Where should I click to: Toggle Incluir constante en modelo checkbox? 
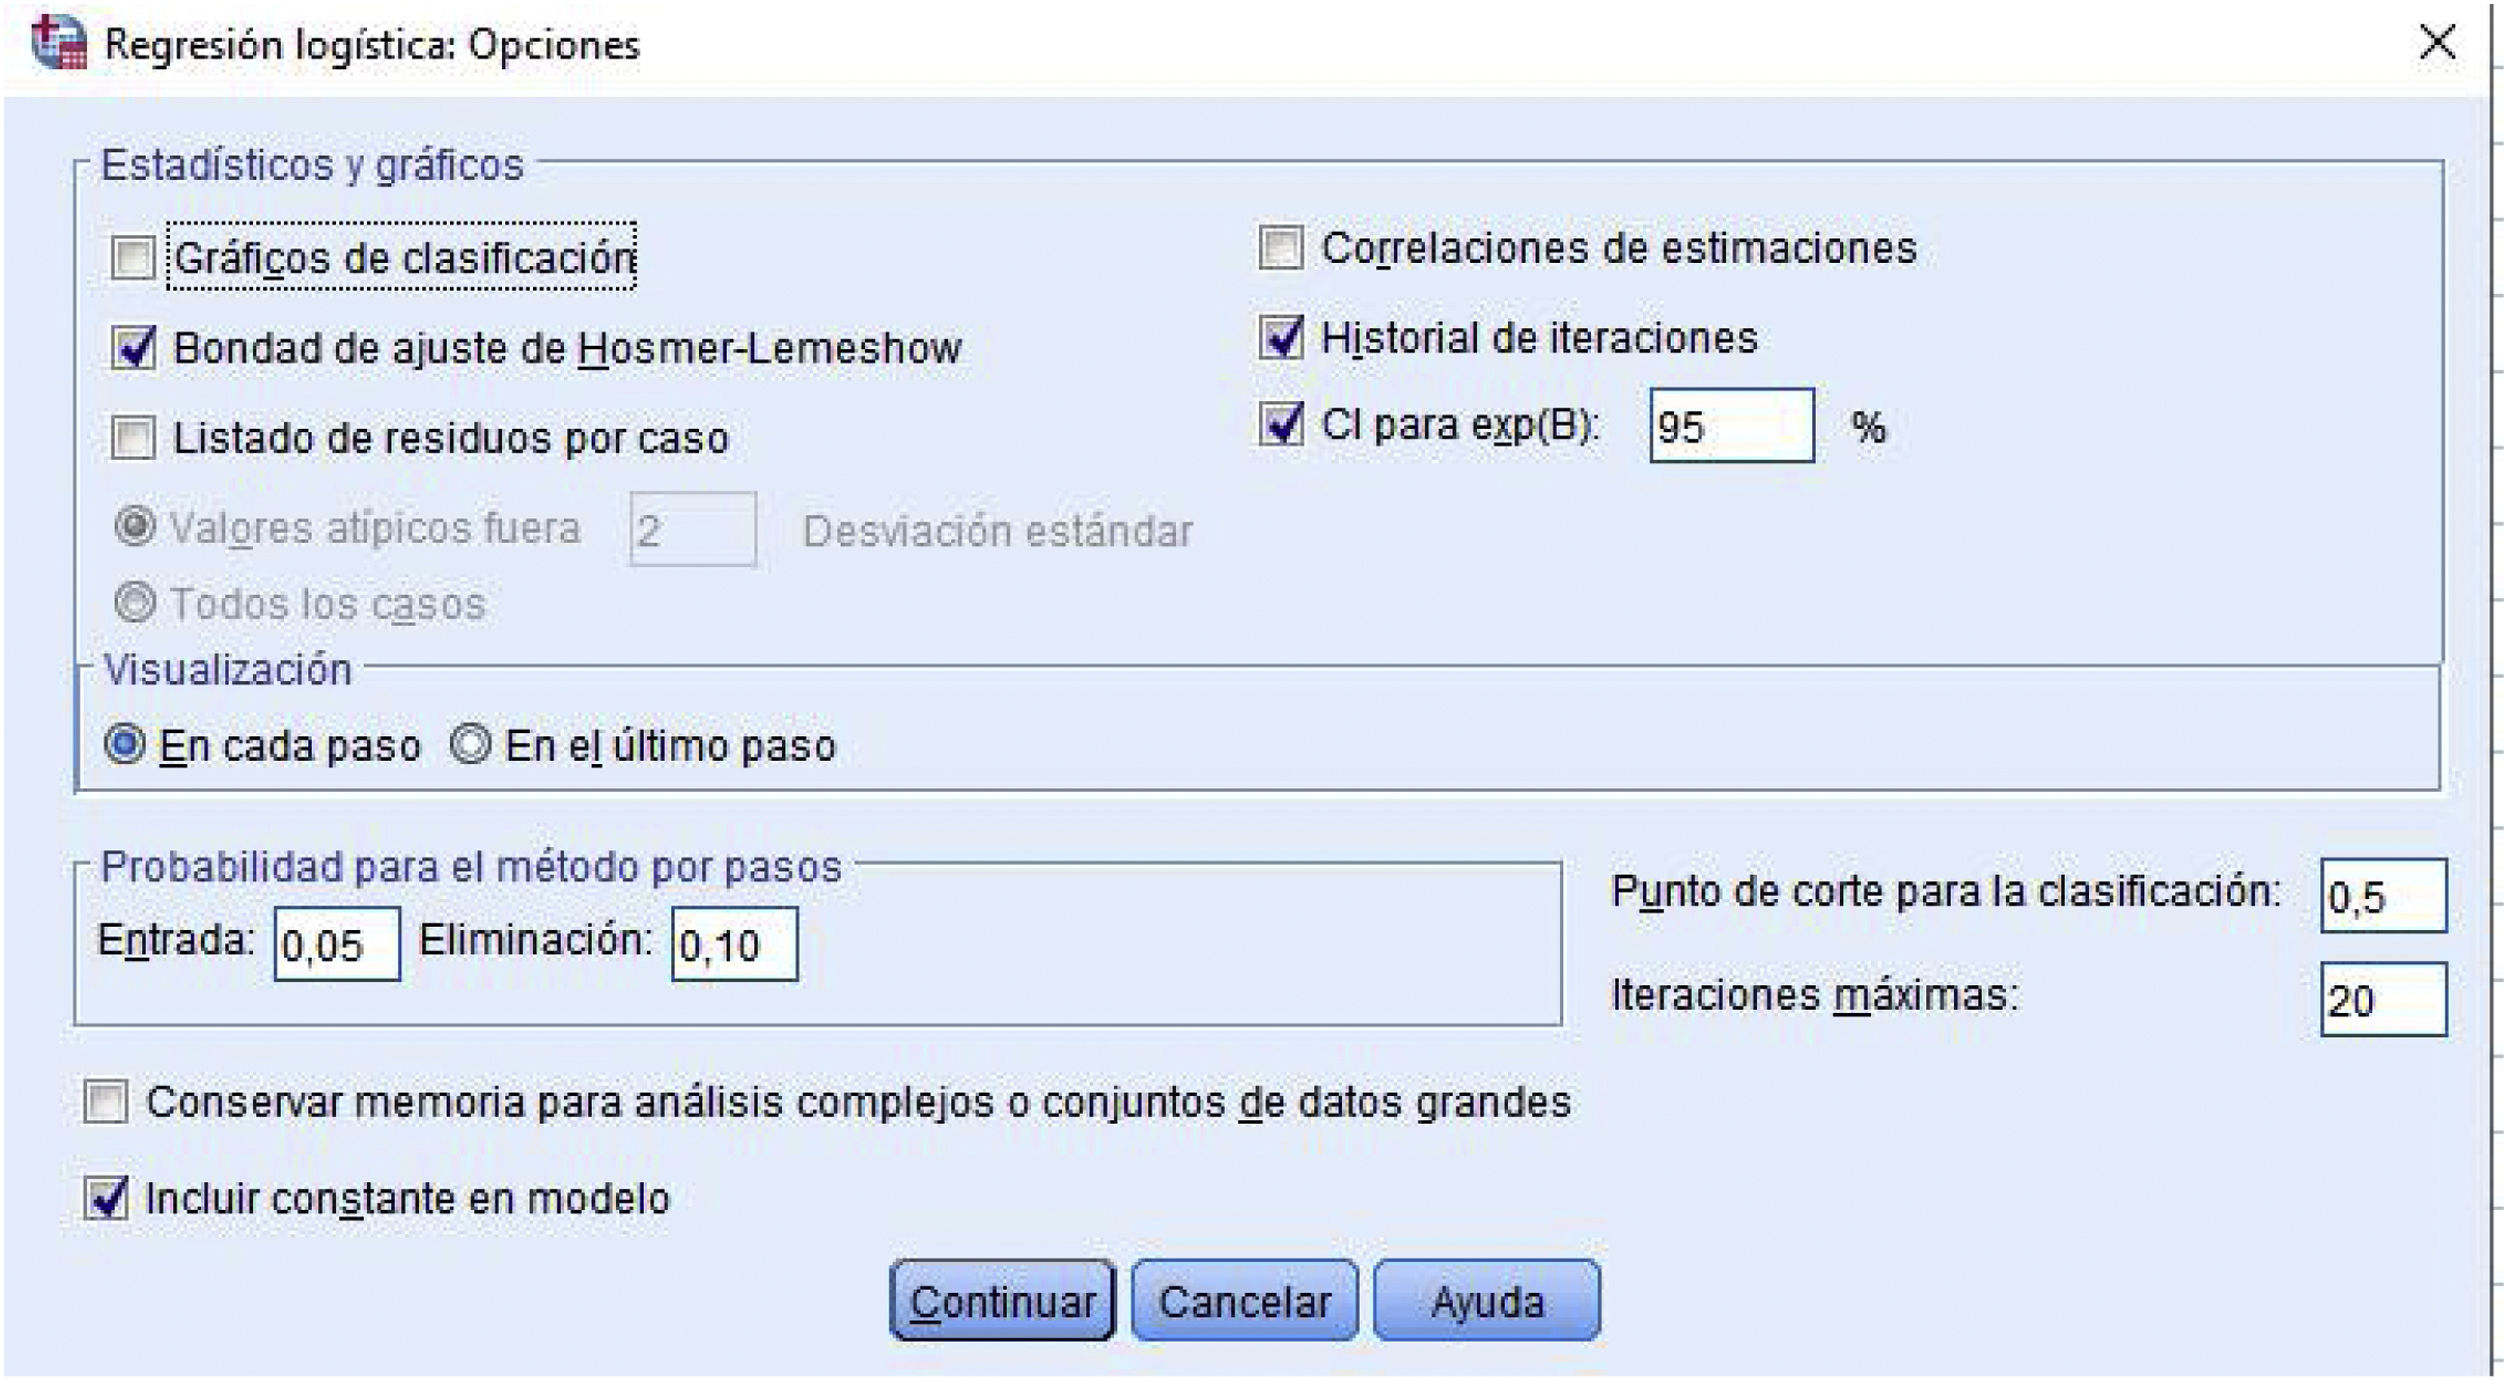click(x=106, y=1198)
